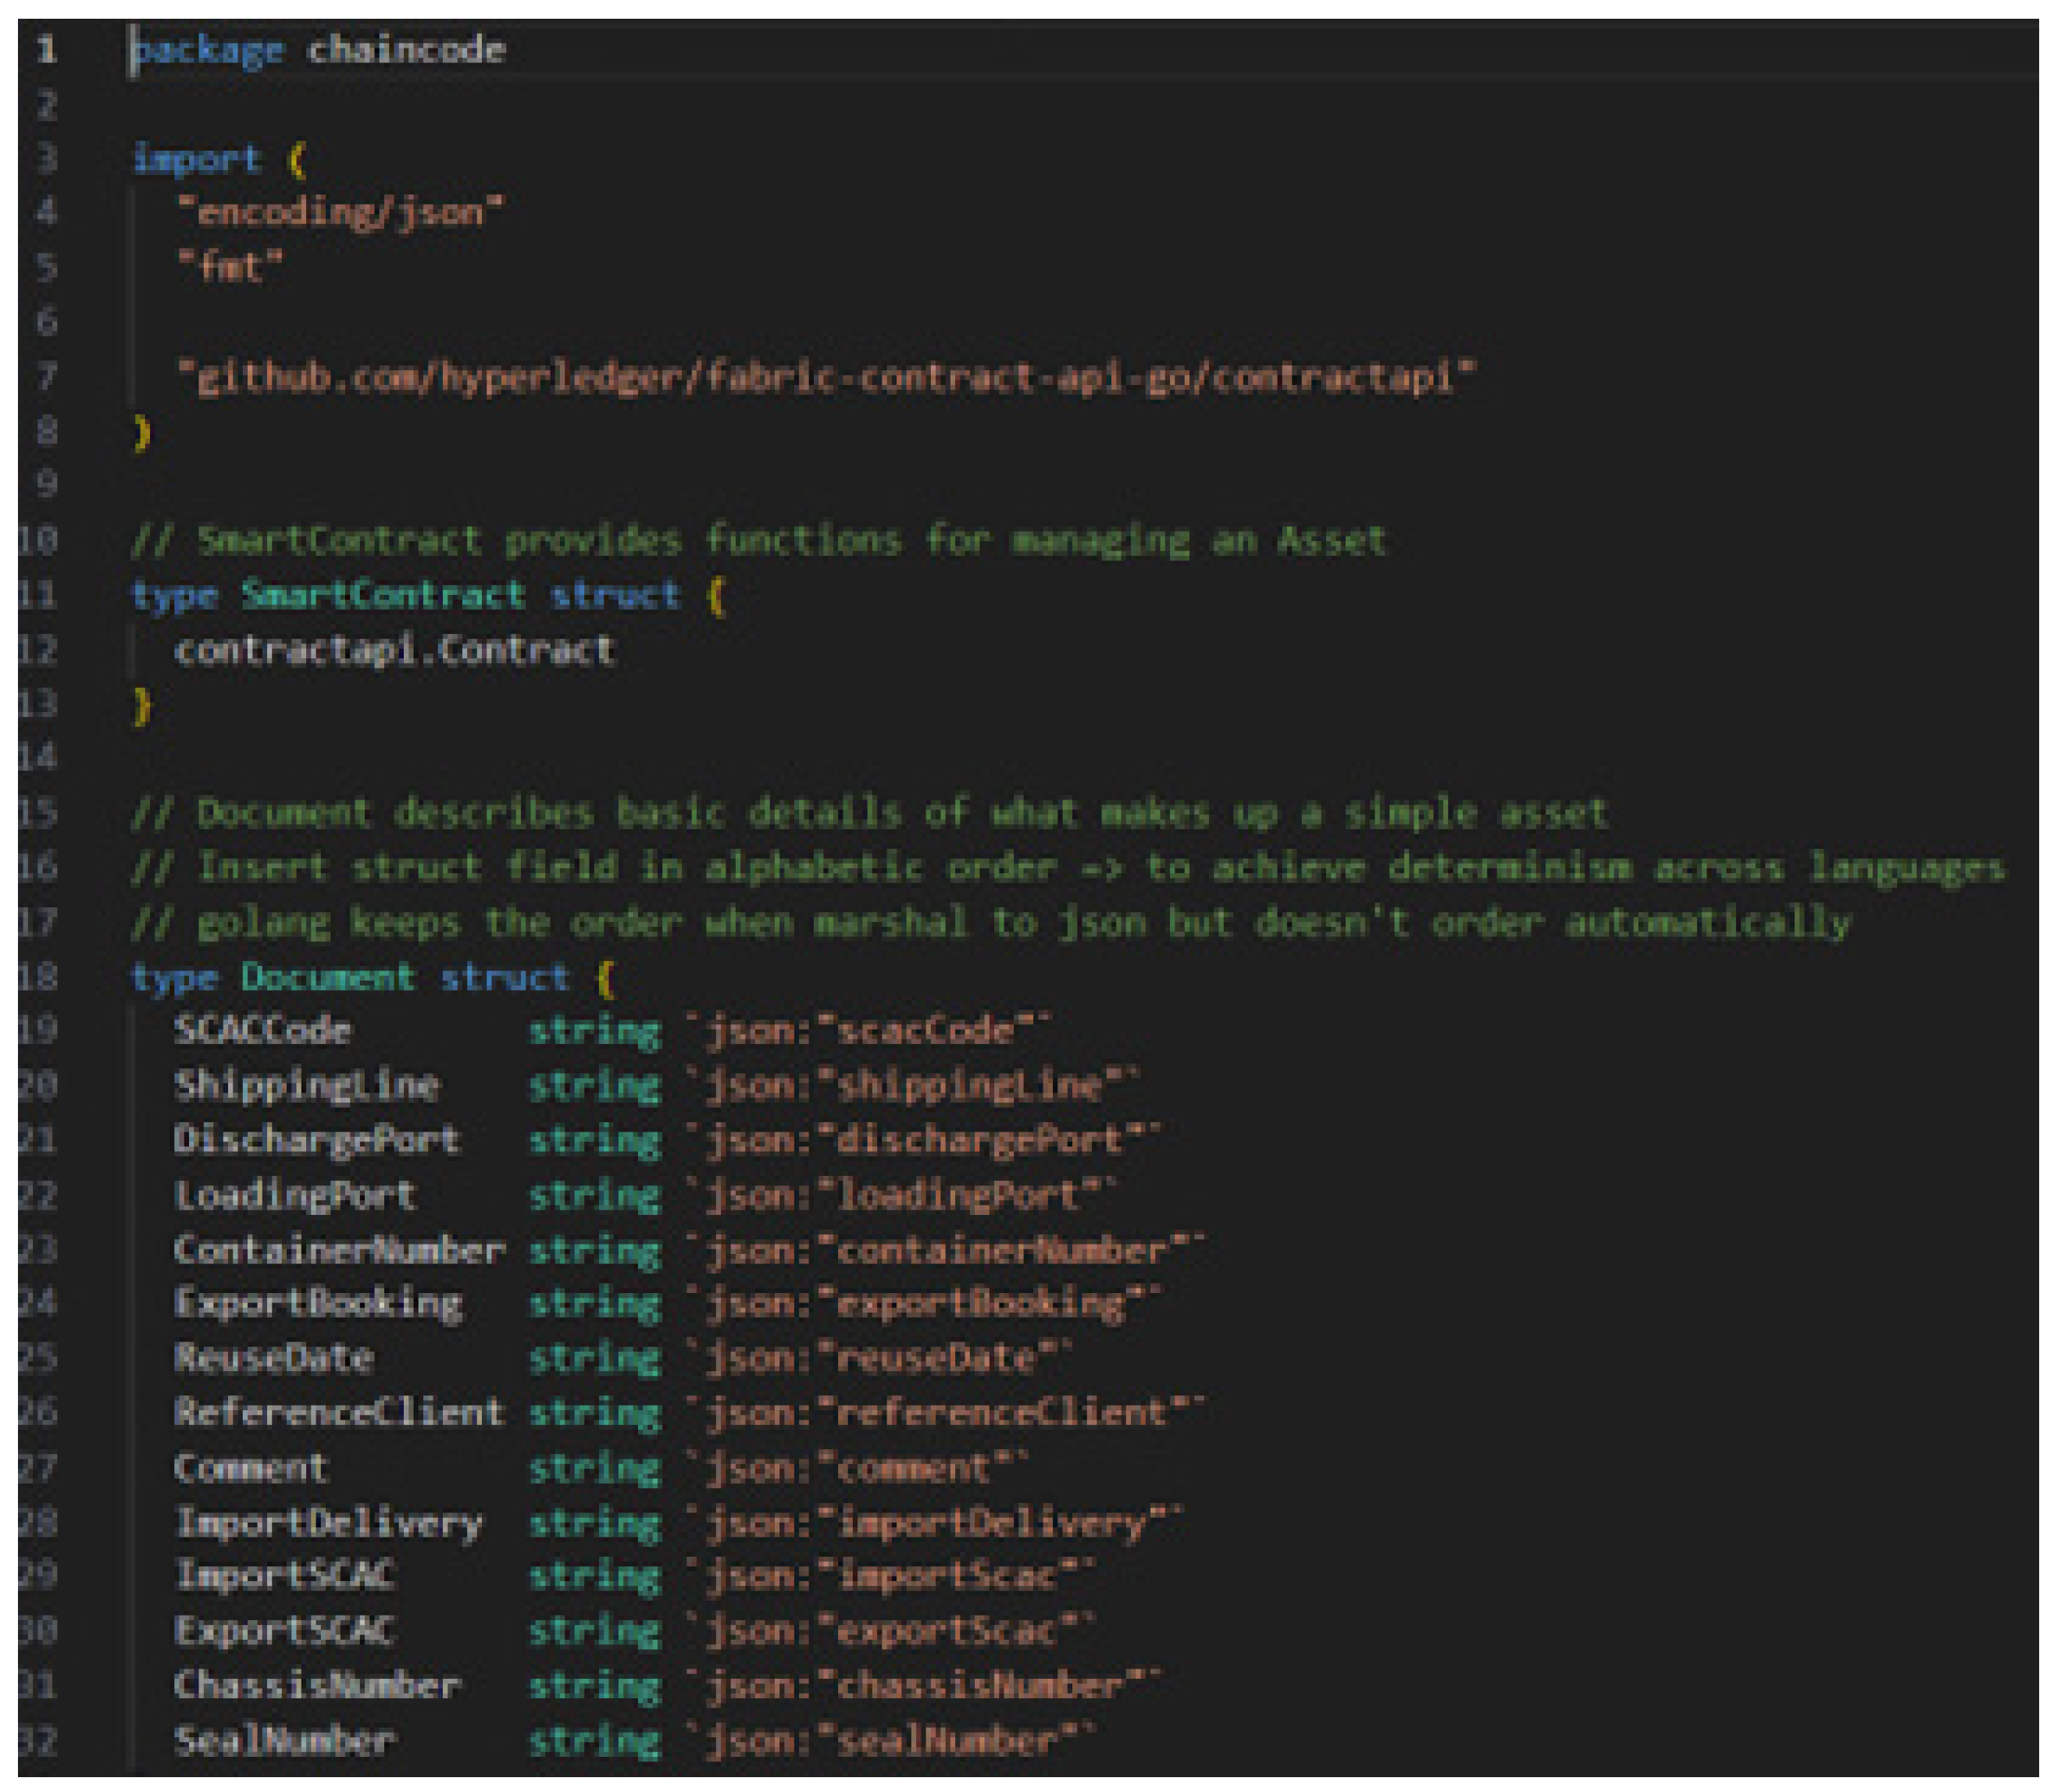
Task: Click the "fmt" import string
Action: click(230, 267)
